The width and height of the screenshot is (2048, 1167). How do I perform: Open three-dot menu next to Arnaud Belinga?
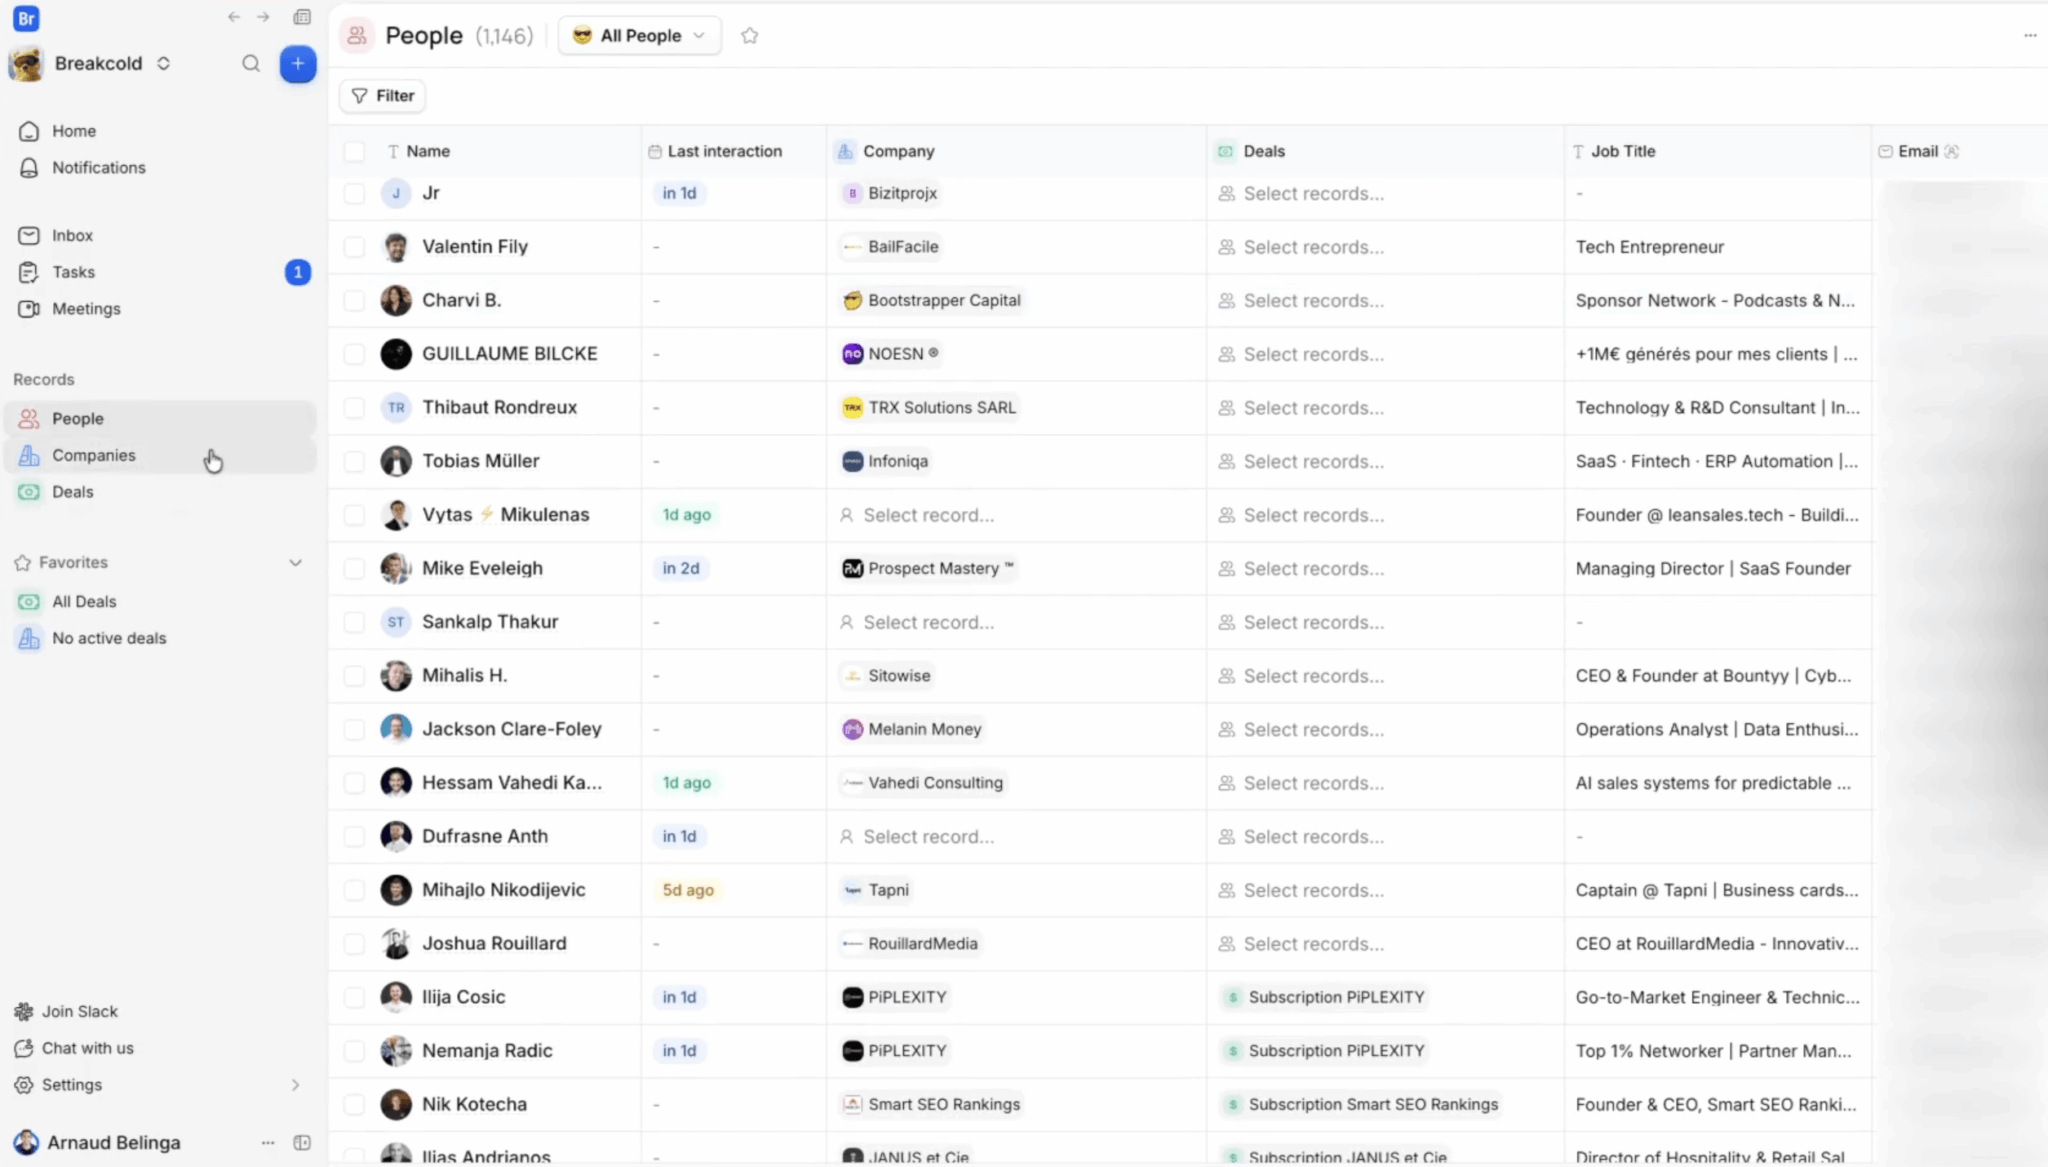268,1143
